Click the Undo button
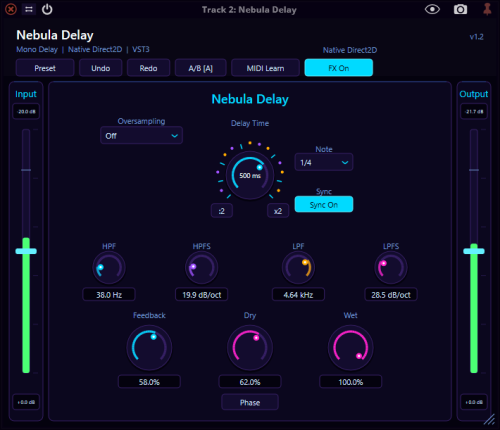Image resolution: width=500 pixels, height=430 pixels. (x=101, y=68)
